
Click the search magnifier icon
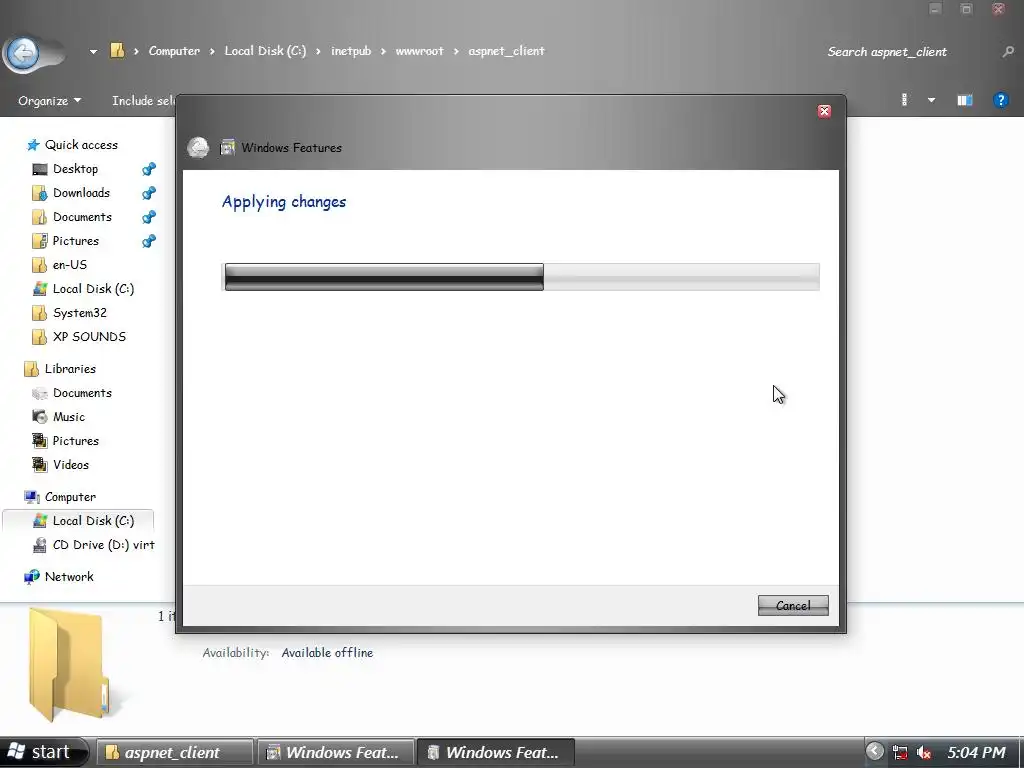click(x=1008, y=52)
